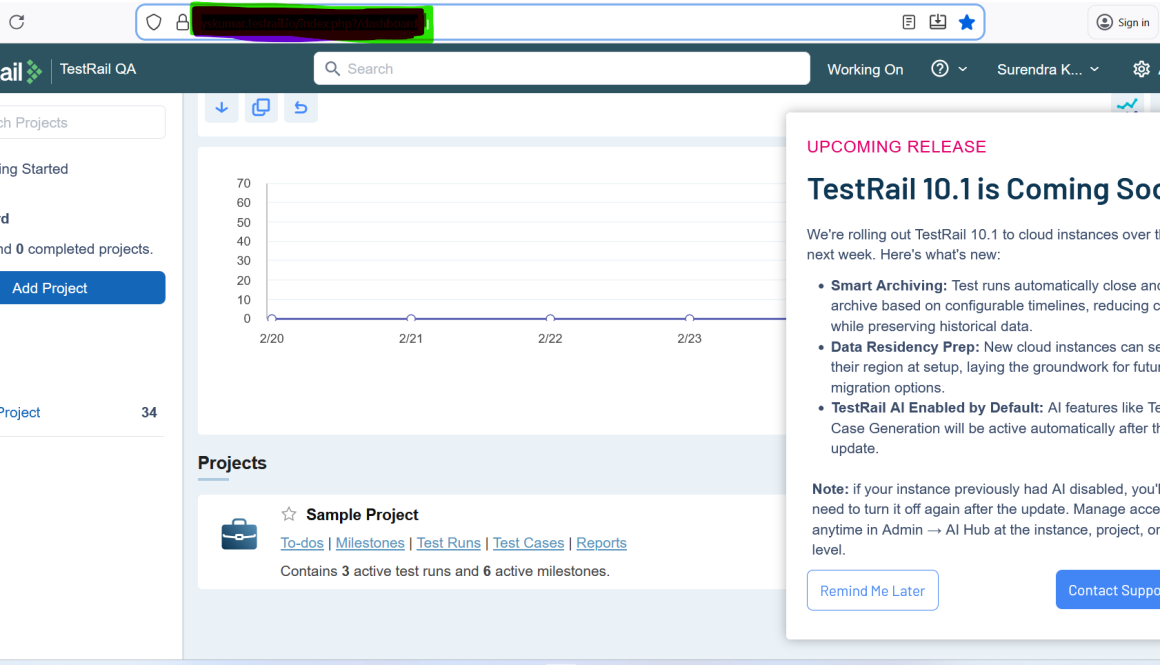Click the revert arrow icon above the chart

[301, 107]
